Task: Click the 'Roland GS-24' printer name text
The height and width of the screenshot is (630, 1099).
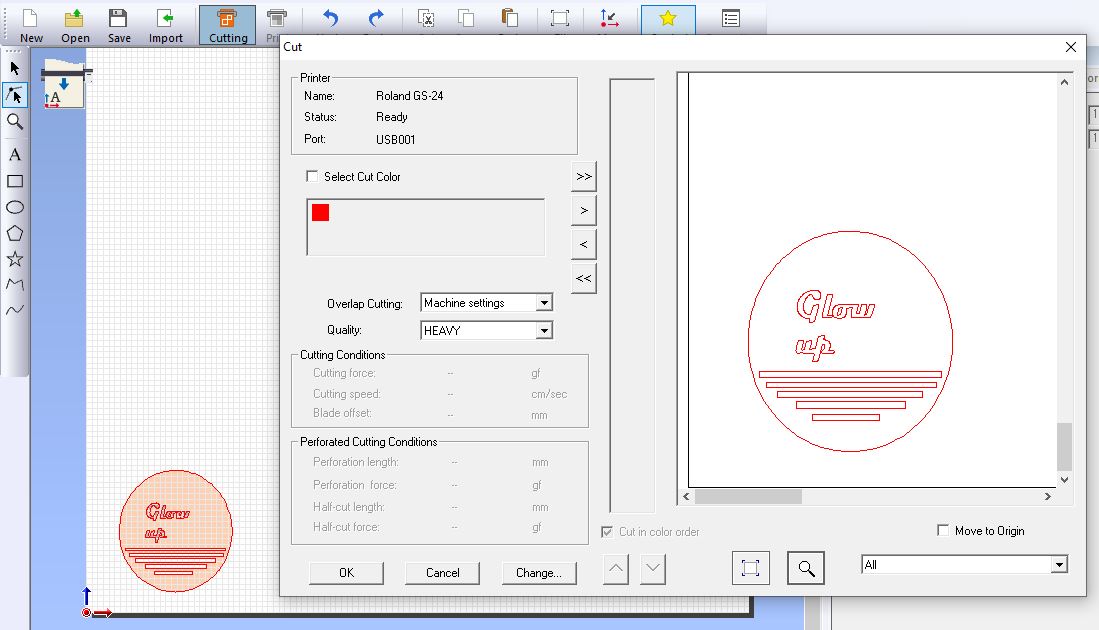Action: [409, 96]
